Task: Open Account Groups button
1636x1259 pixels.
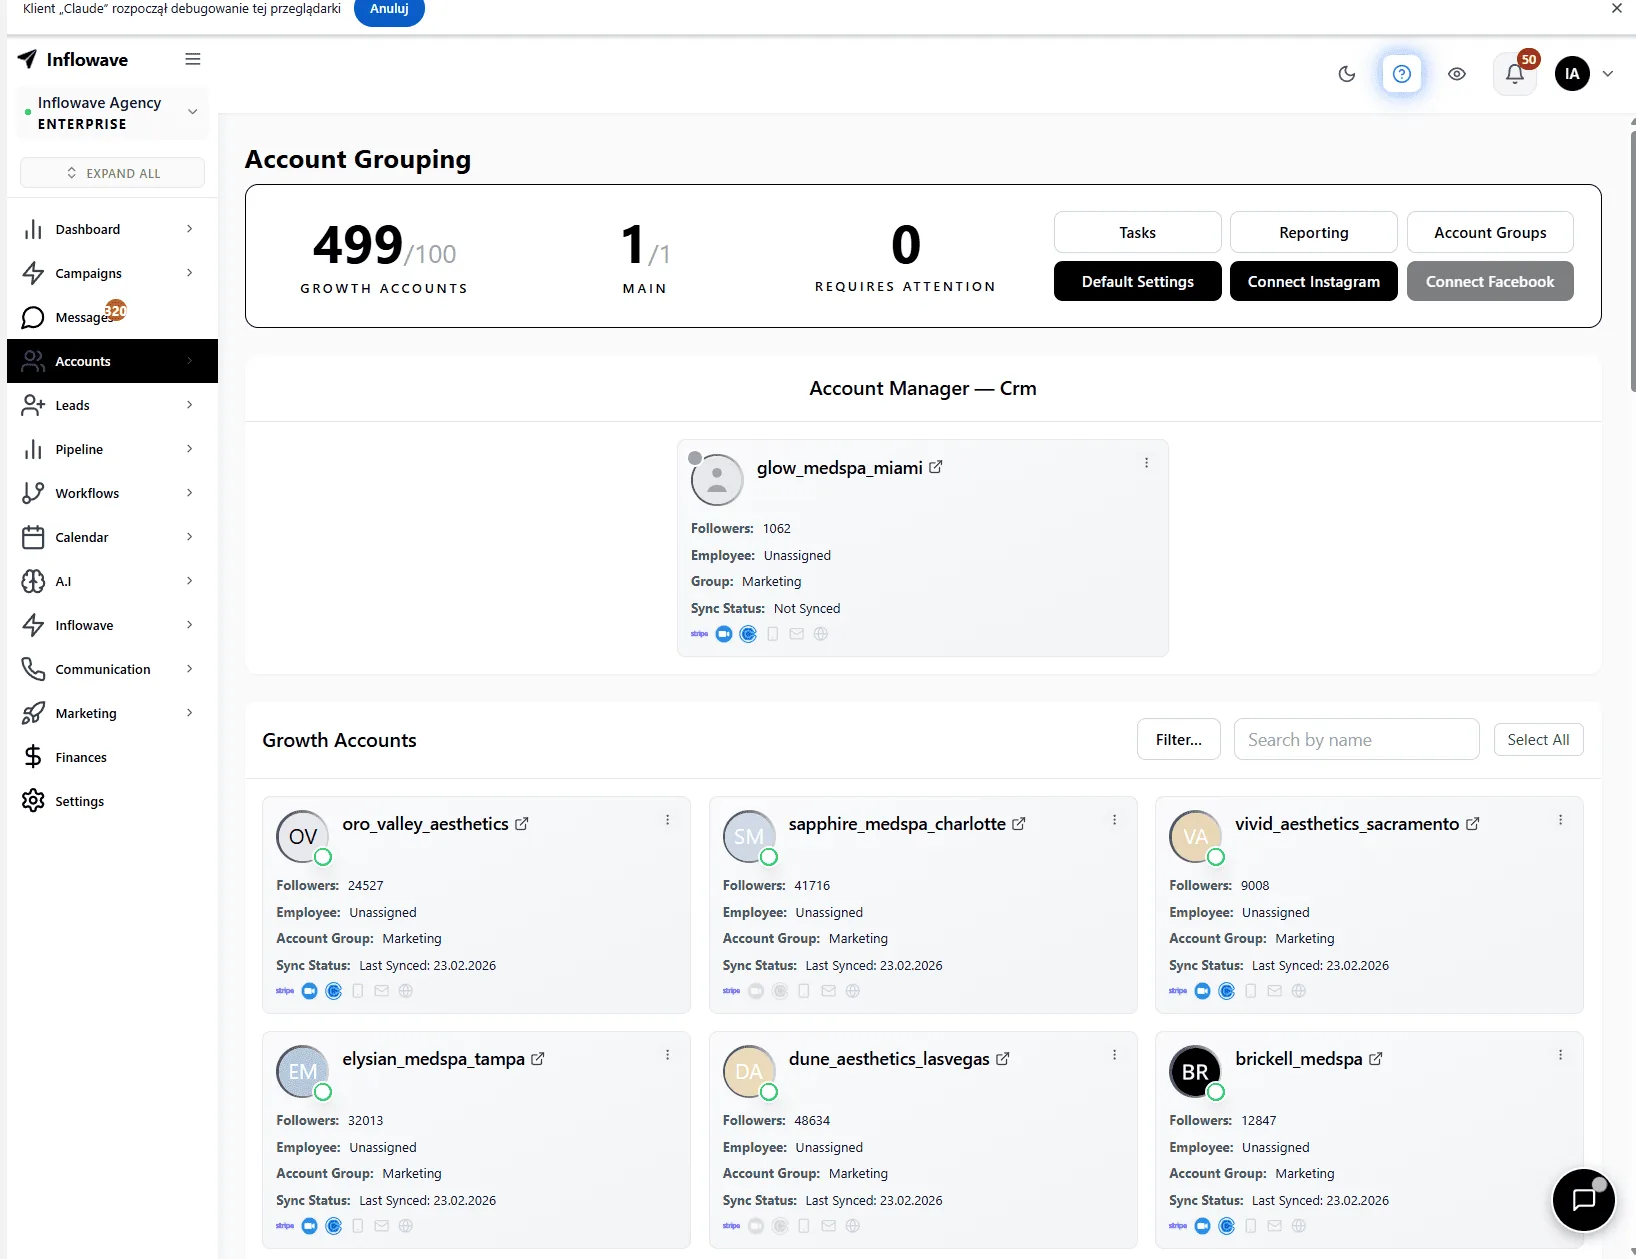Action: pos(1490,232)
